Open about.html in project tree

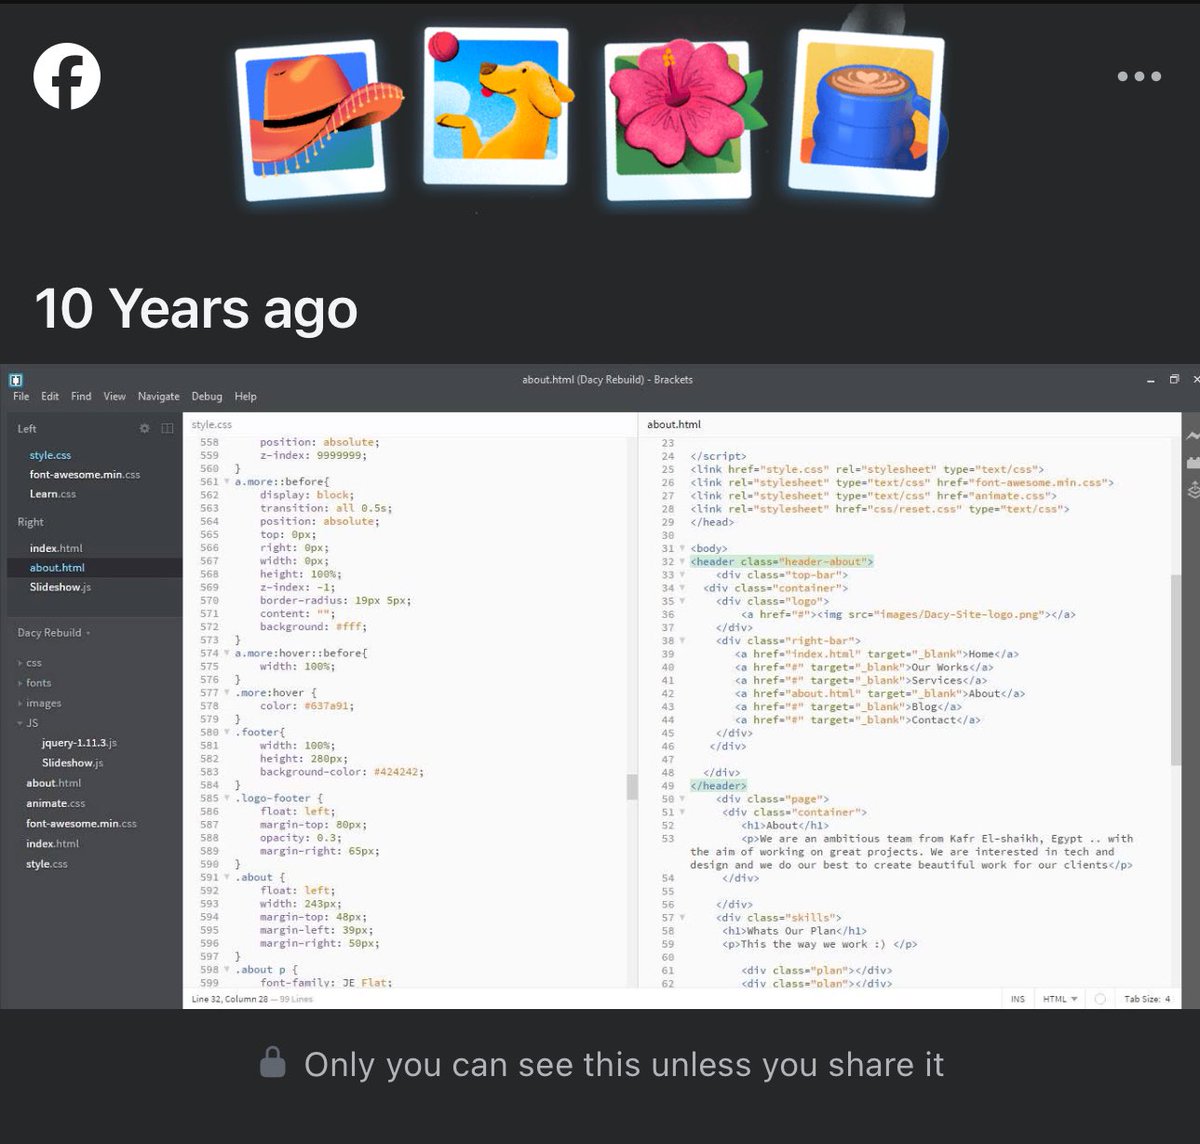pyautogui.click(x=54, y=783)
